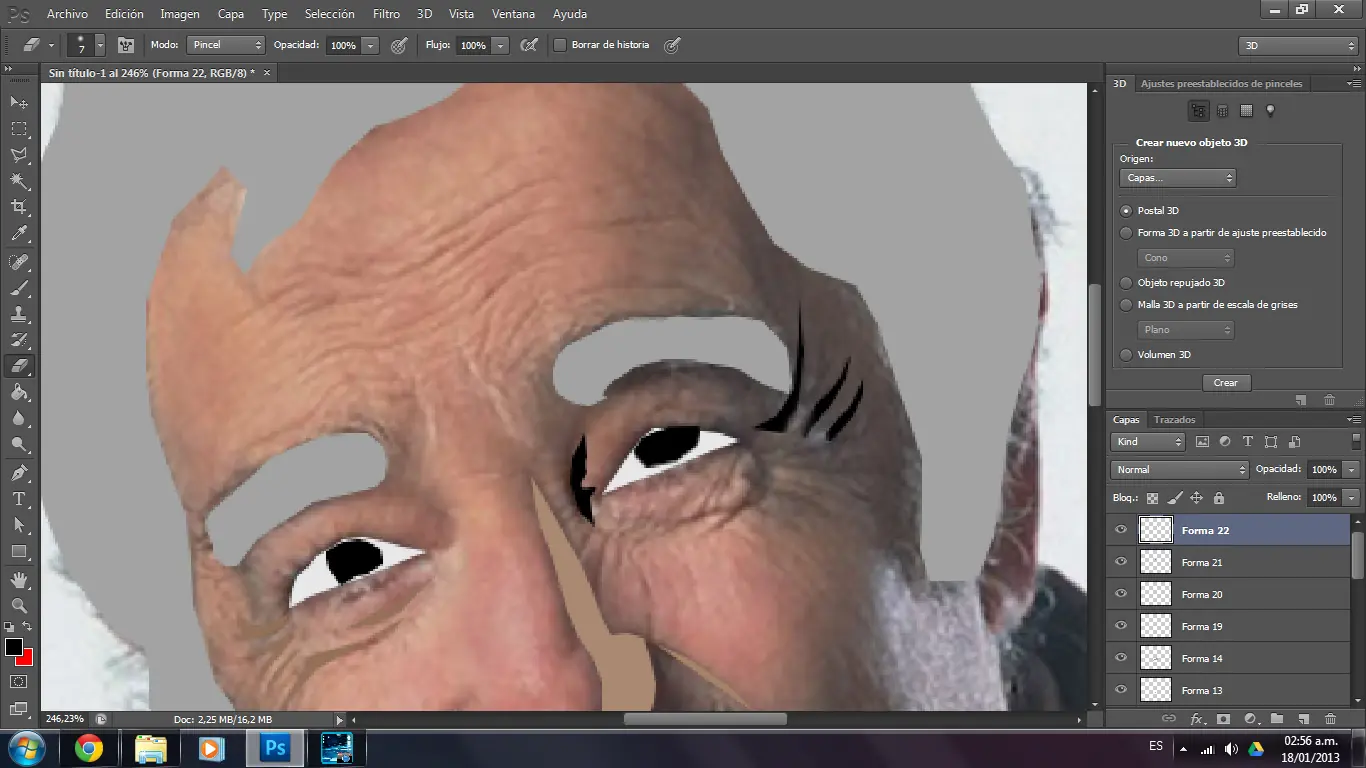Image resolution: width=1366 pixels, height=768 pixels.
Task: Select the Eyedropper tool
Action: pos(19,234)
